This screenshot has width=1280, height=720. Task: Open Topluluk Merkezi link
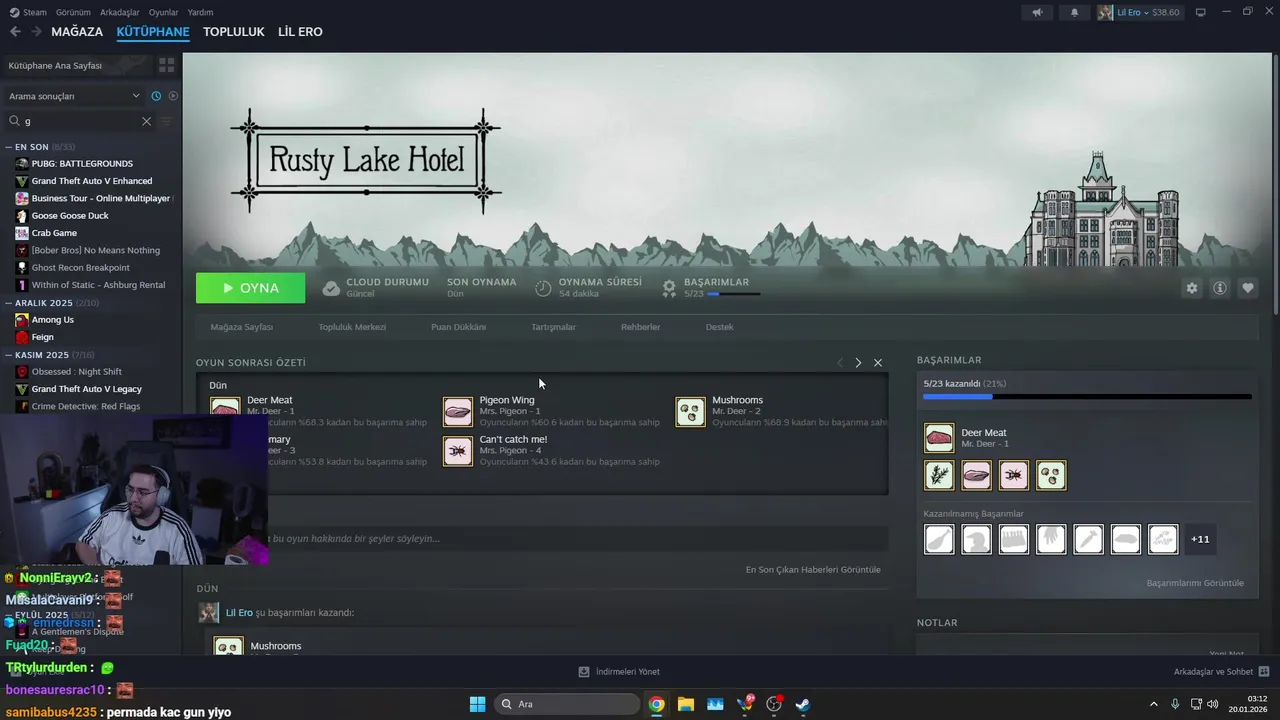tap(352, 327)
